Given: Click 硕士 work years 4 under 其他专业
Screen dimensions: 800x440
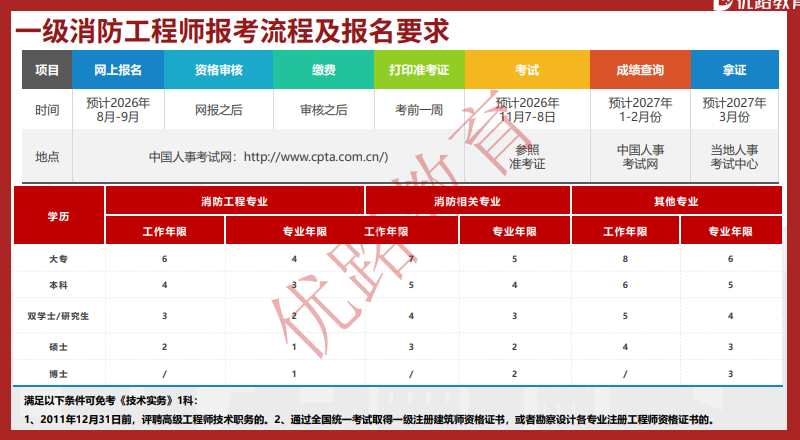Looking at the screenshot, I should (625, 347).
